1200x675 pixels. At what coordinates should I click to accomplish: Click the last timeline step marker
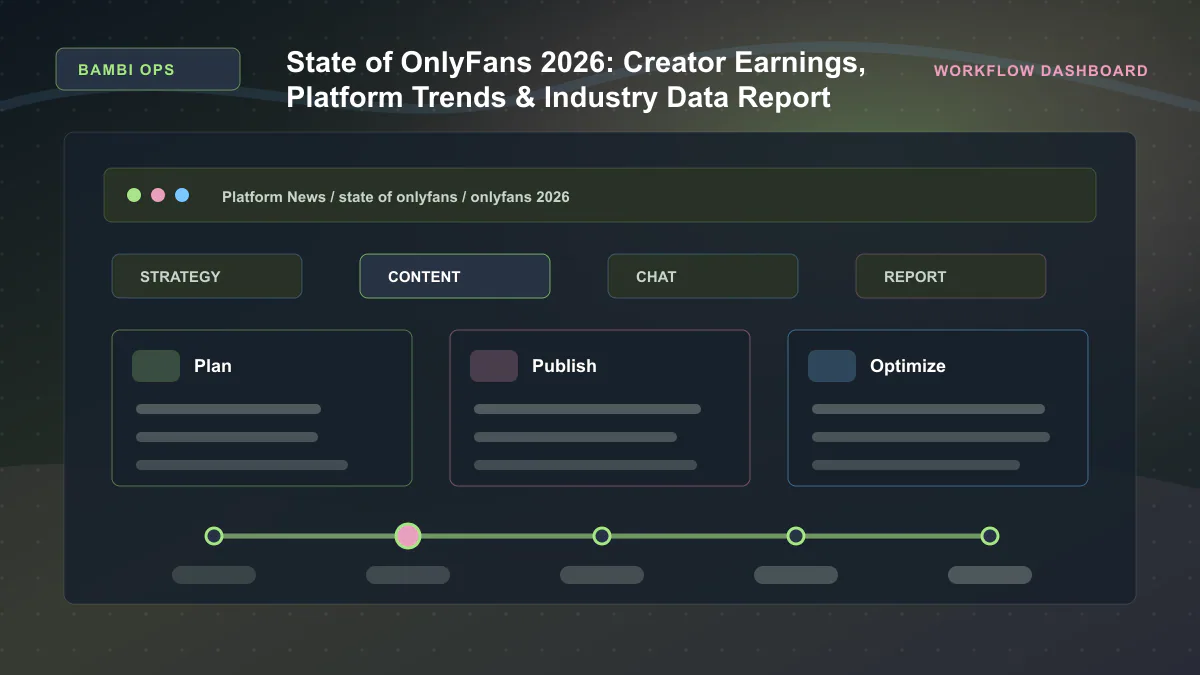pos(990,536)
